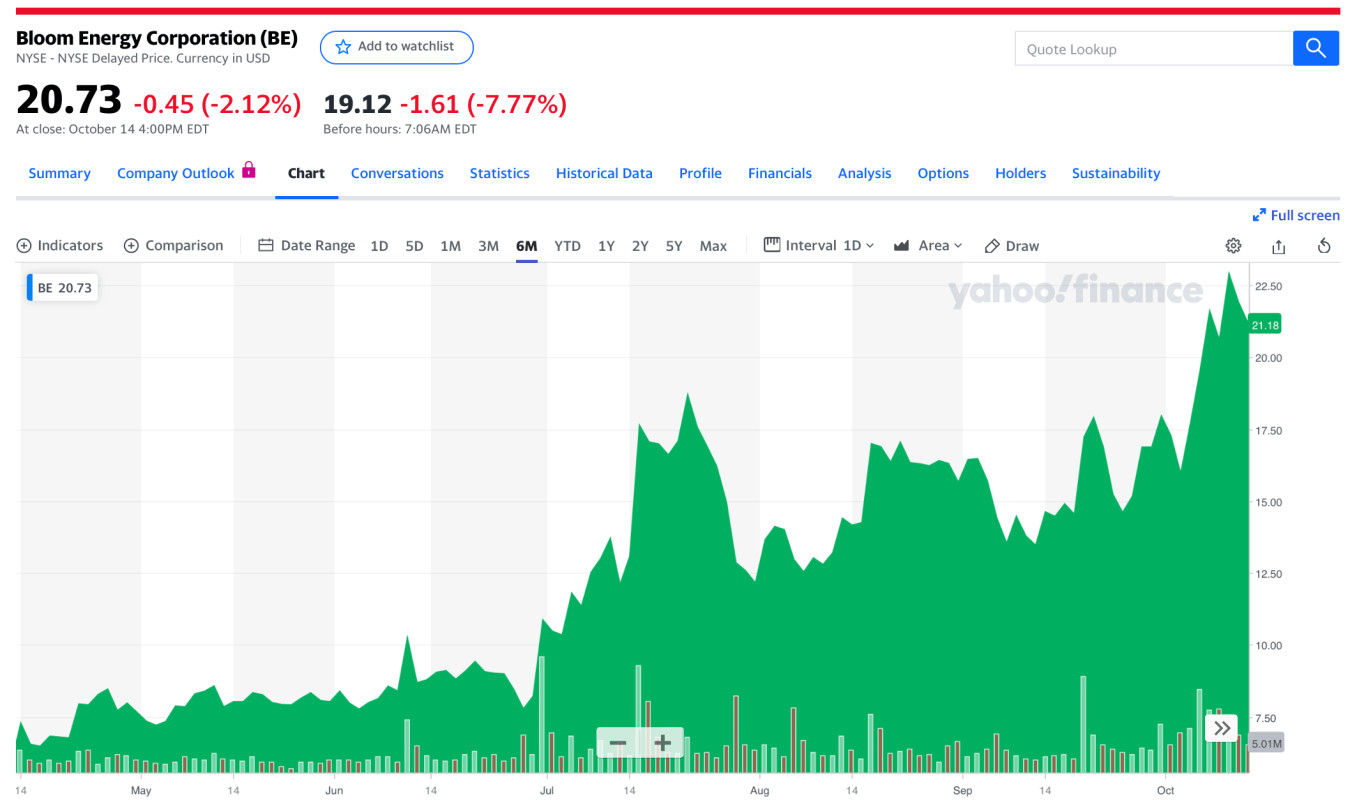1350x807 pixels.
Task: Reset chart with the undo arrow icon
Action: coord(1324,246)
